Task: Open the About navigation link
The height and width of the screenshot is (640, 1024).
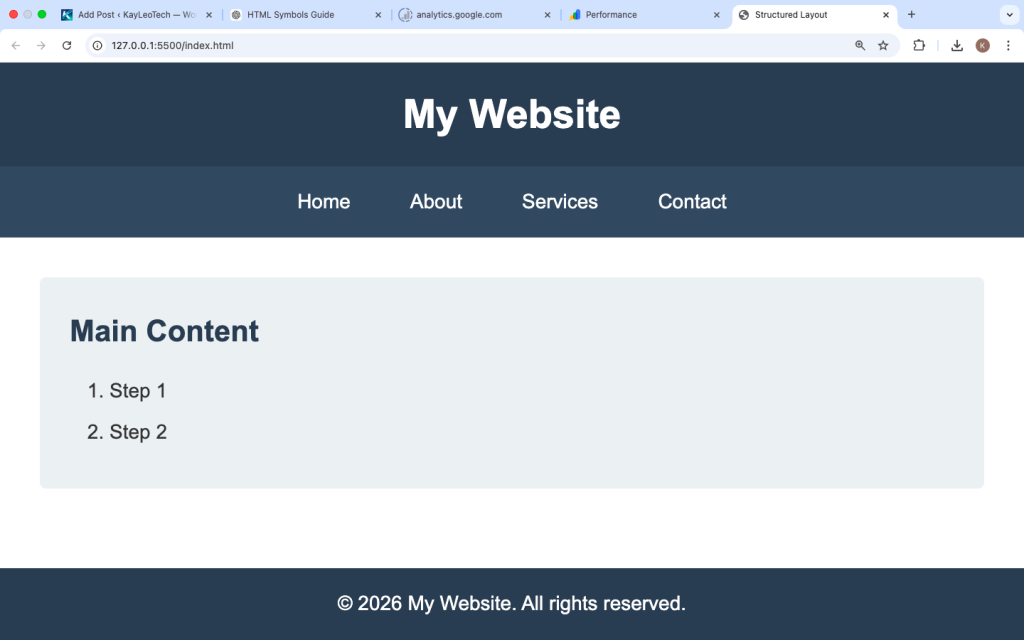Action: 436,202
